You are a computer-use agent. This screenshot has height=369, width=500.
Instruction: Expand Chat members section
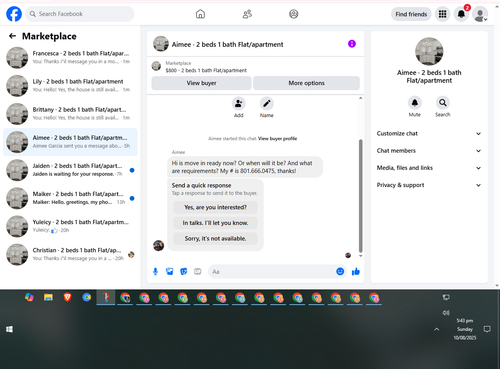coord(429,151)
